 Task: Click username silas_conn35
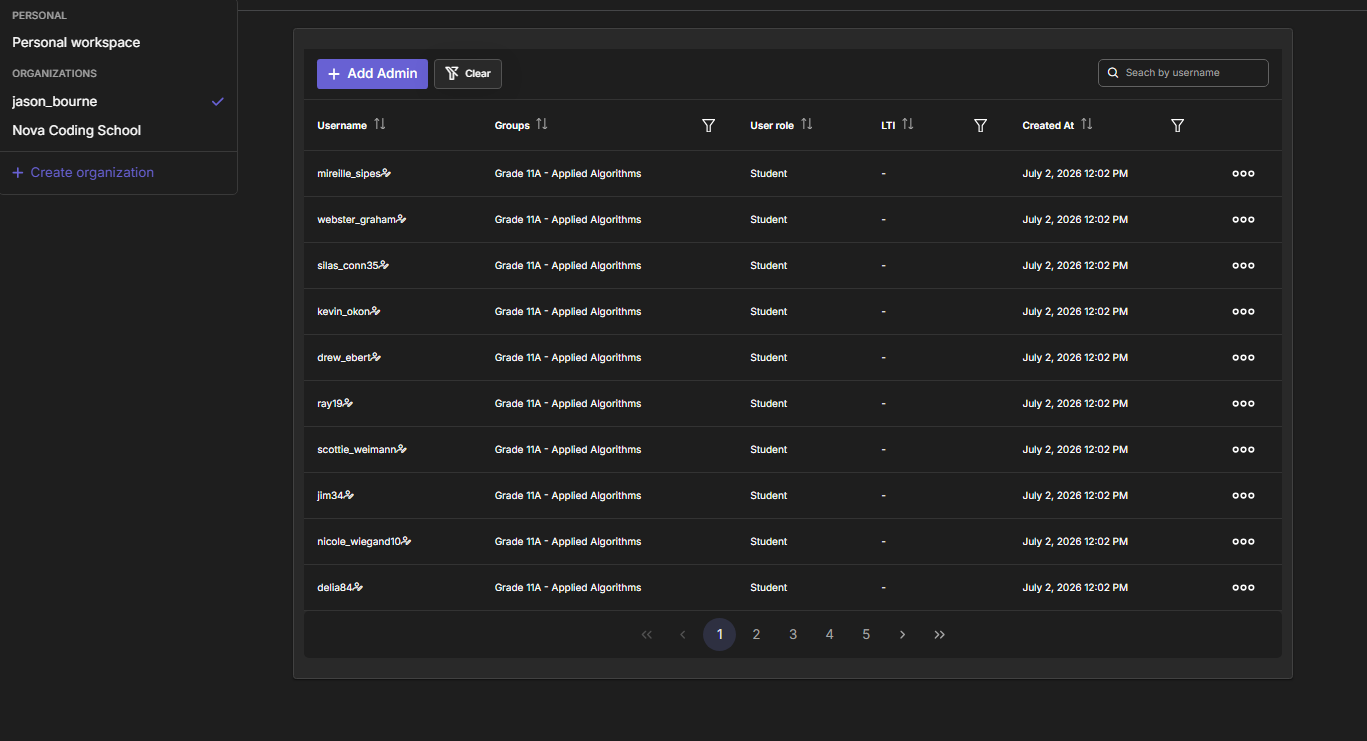[348, 266]
